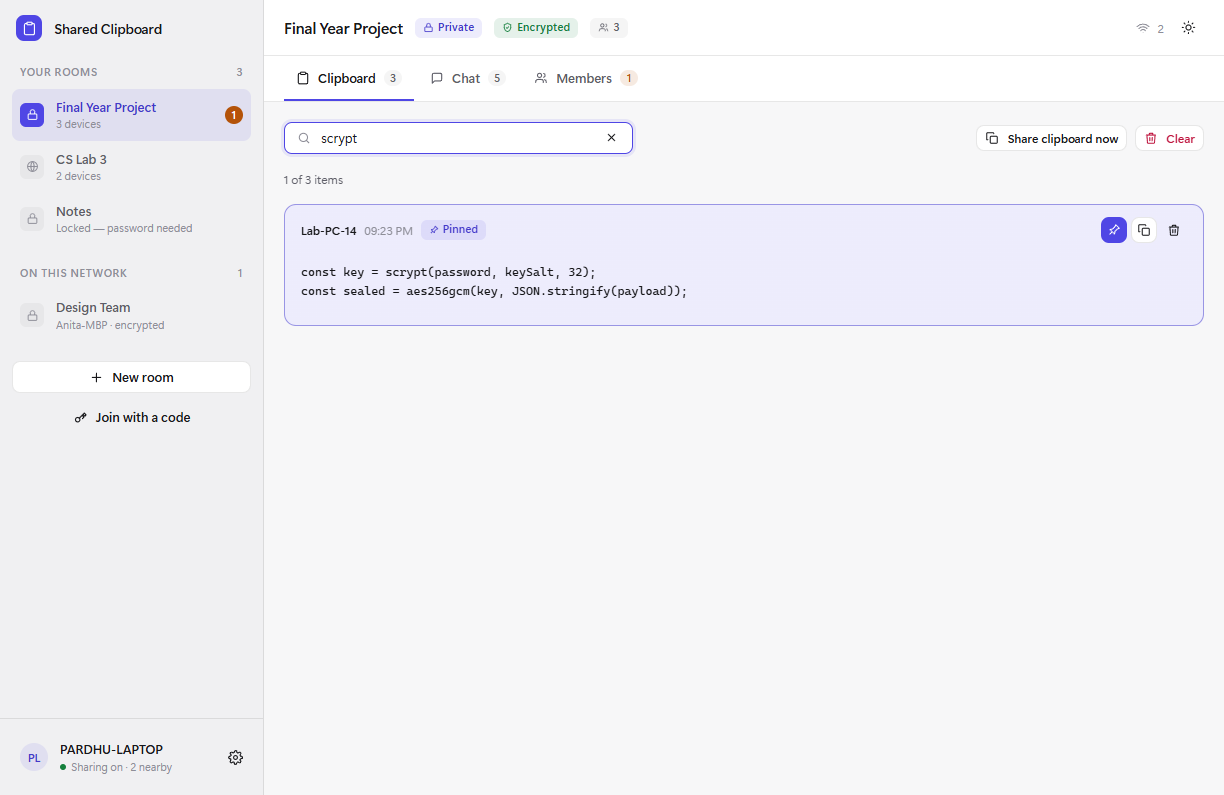Viewport: 1224px width, 795px height.
Task: Click the Final Year Project header title
Action: [x=343, y=28]
